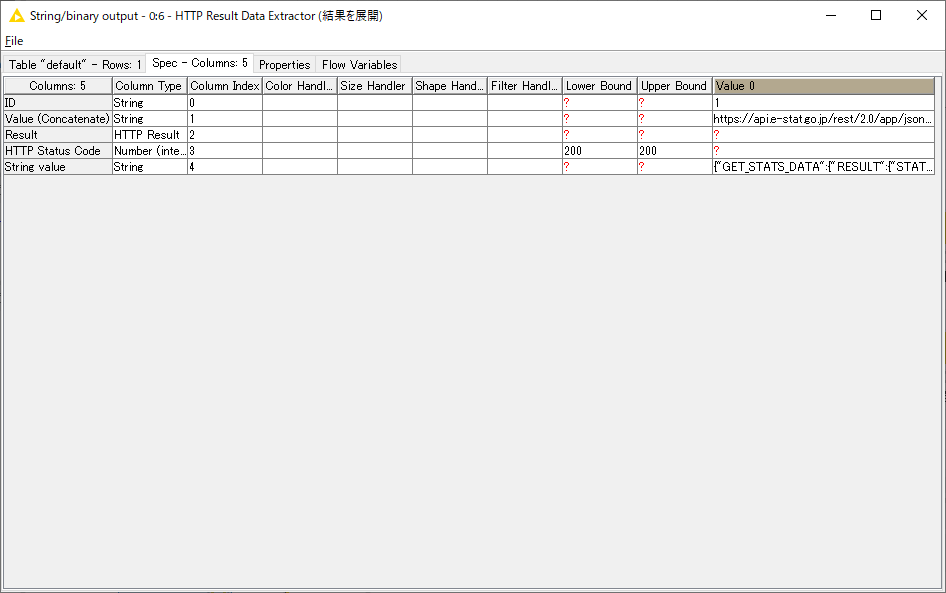This screenshot has height=593, width=946.
Task: Click the Upper Bound column header
Action: 675,86
